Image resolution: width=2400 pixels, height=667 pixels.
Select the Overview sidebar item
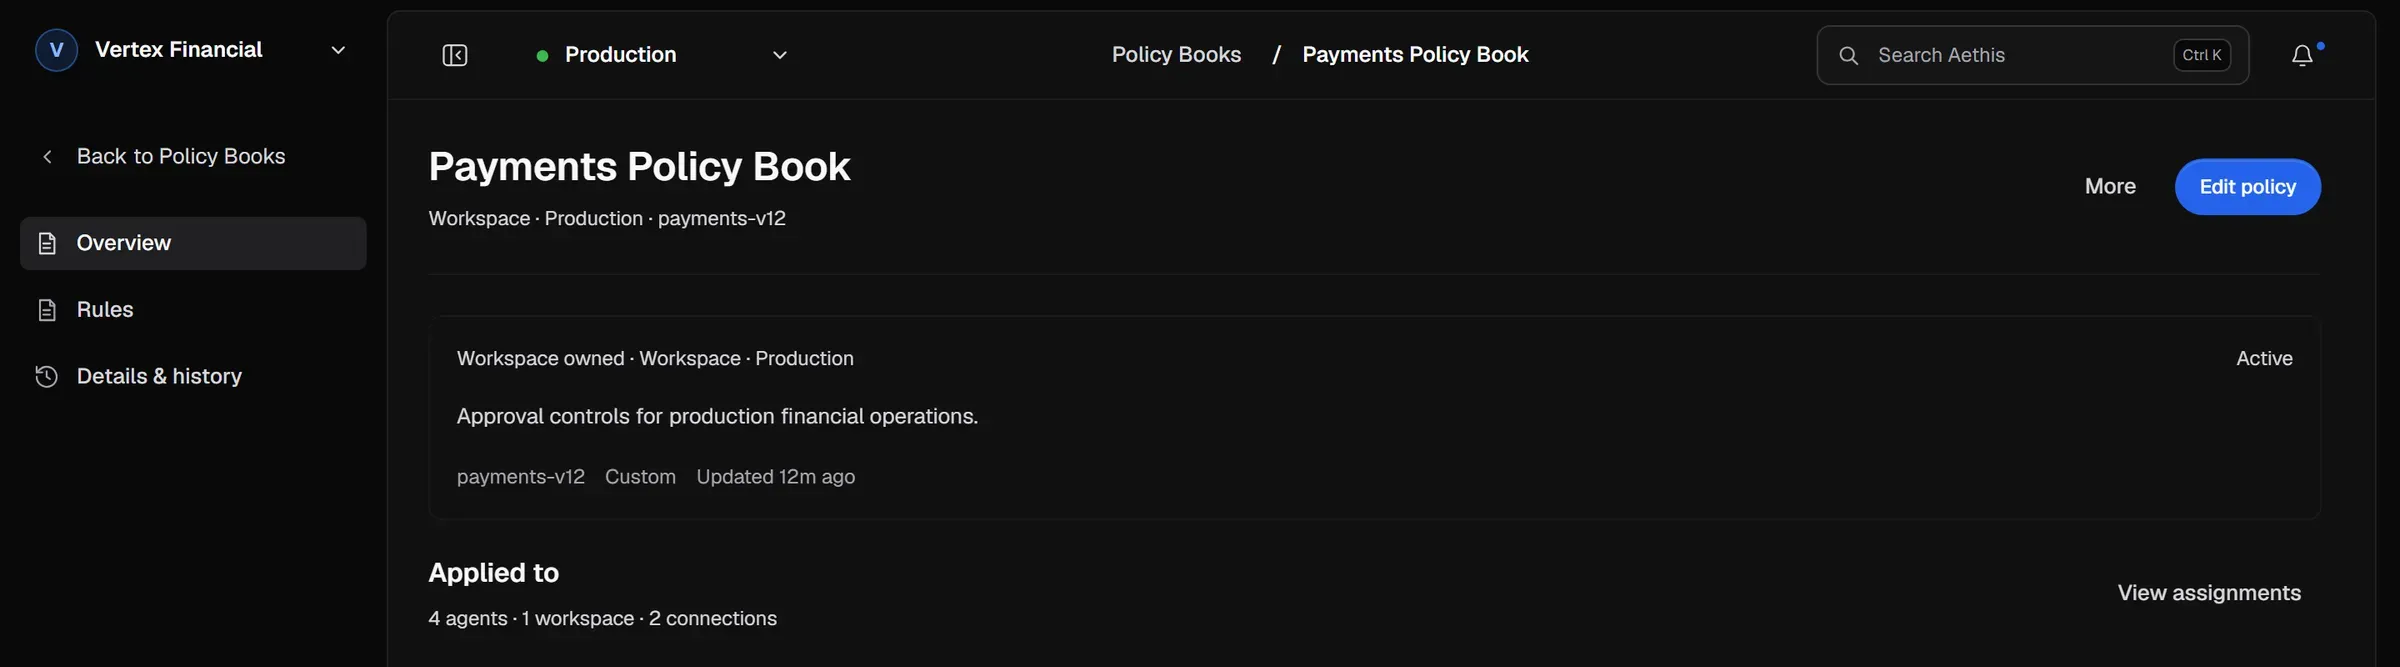(193, 243)
